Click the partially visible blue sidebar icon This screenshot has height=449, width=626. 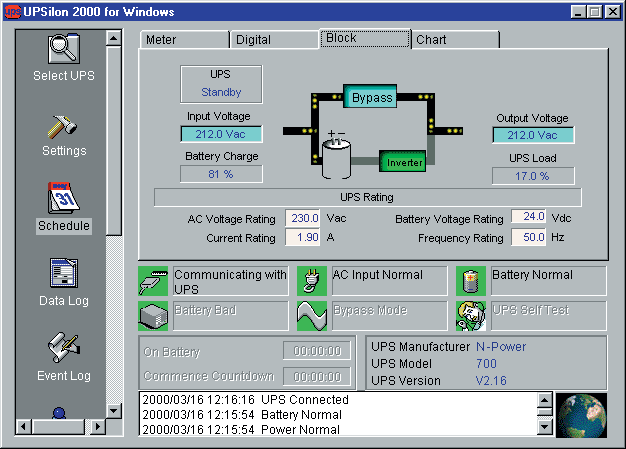59,413
